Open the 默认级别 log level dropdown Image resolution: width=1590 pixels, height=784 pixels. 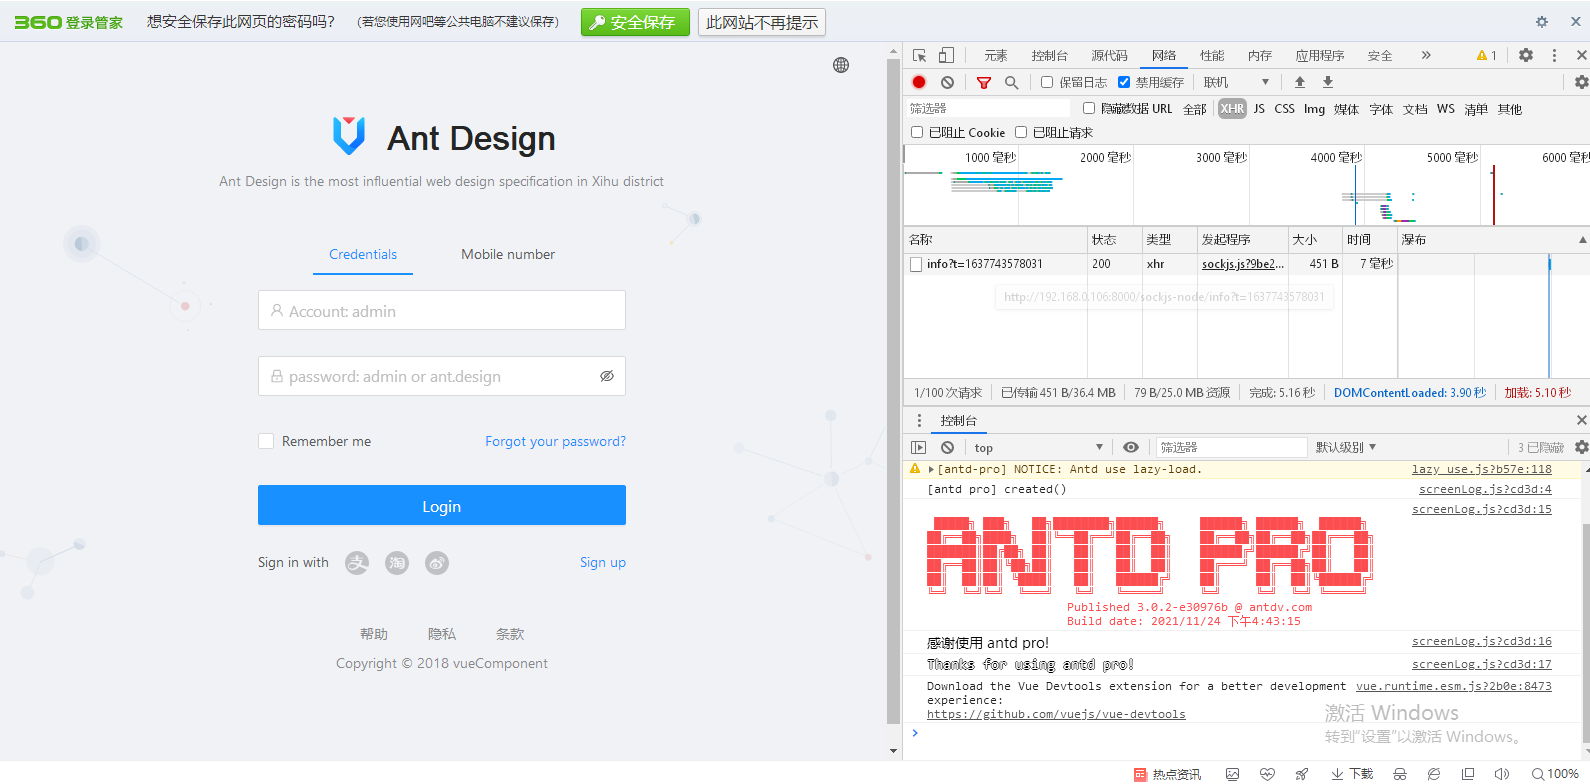point(1346,447)
